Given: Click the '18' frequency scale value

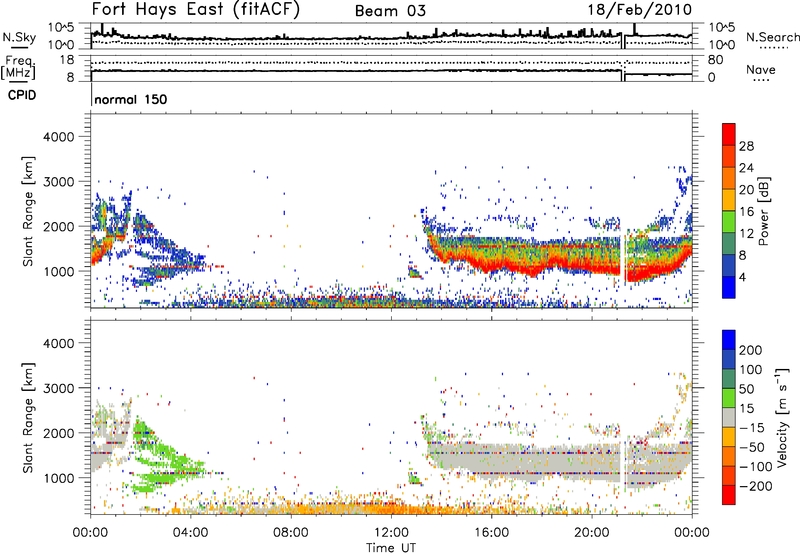Looking at the screenshot, I should (x=67, y=60).
